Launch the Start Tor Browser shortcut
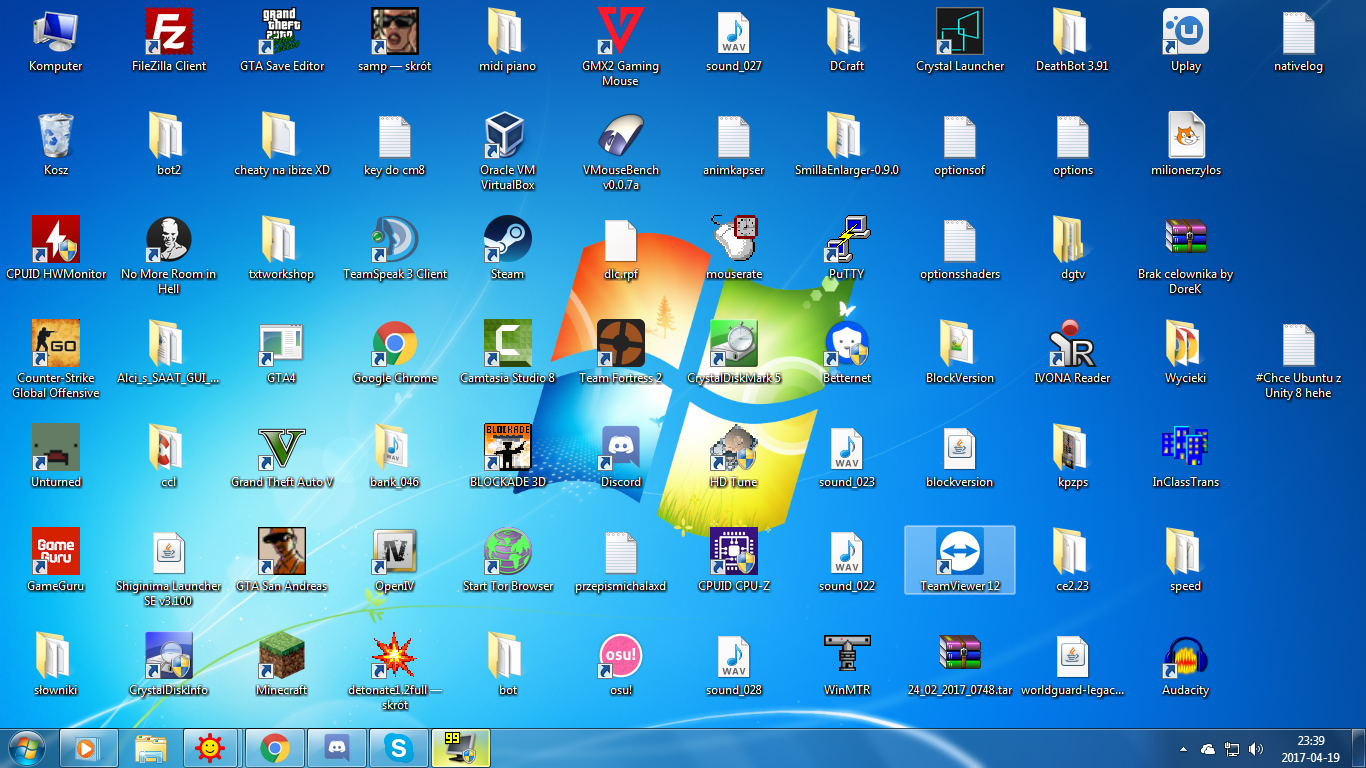The width and height of the screenshot is (1366, 768). pos(508,552)
